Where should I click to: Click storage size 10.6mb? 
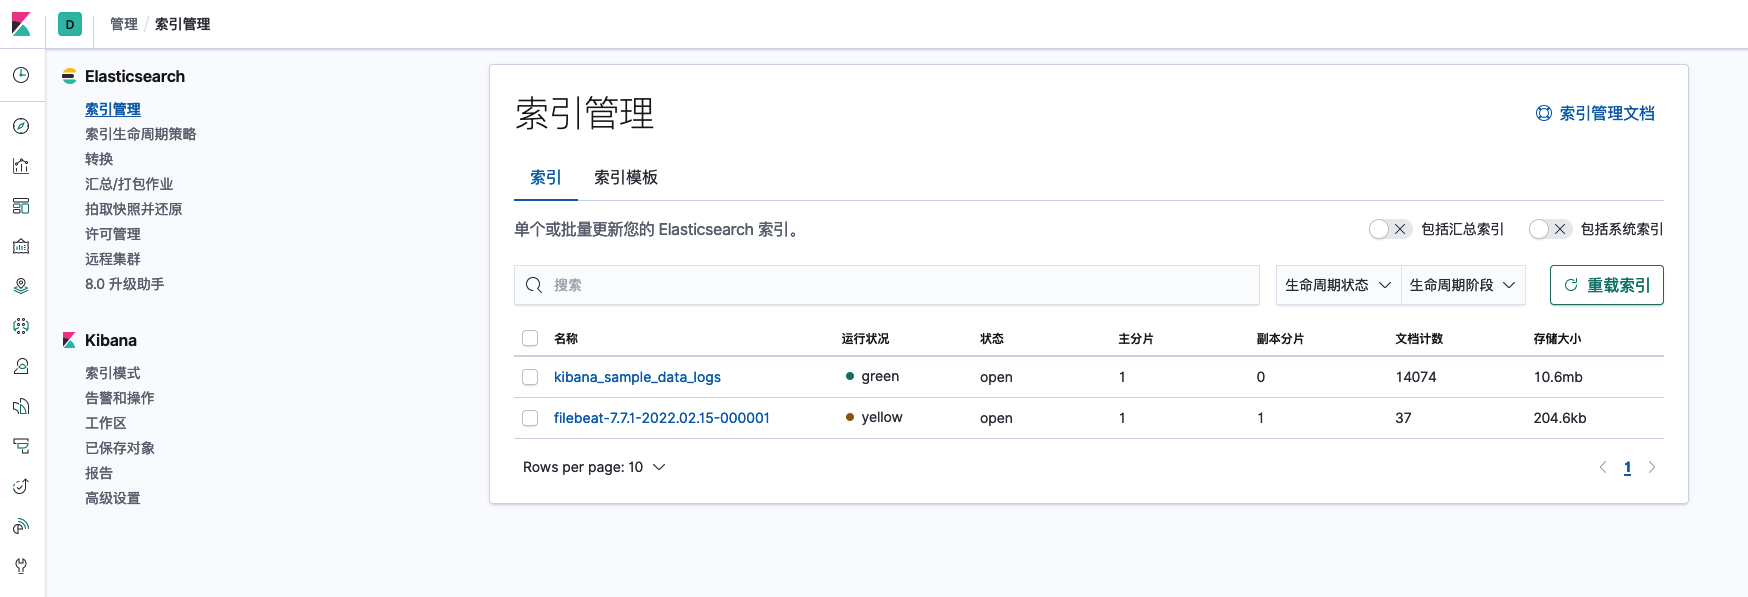pyautogui.click(x=1558, y=377)
